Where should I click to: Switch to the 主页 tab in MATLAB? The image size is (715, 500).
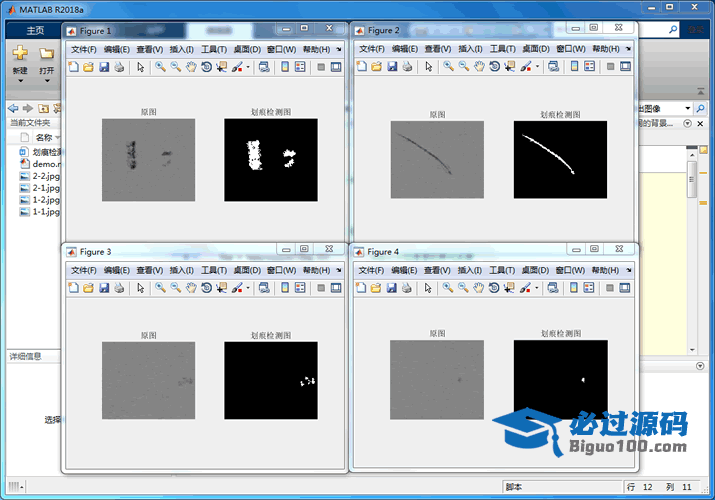pyautogui.click(x=35, y=31)
